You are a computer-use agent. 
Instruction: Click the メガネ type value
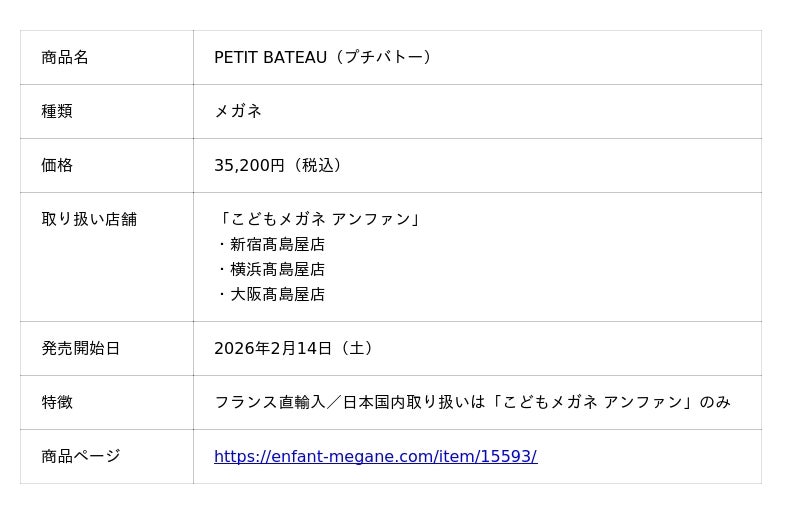pos(238,112)
